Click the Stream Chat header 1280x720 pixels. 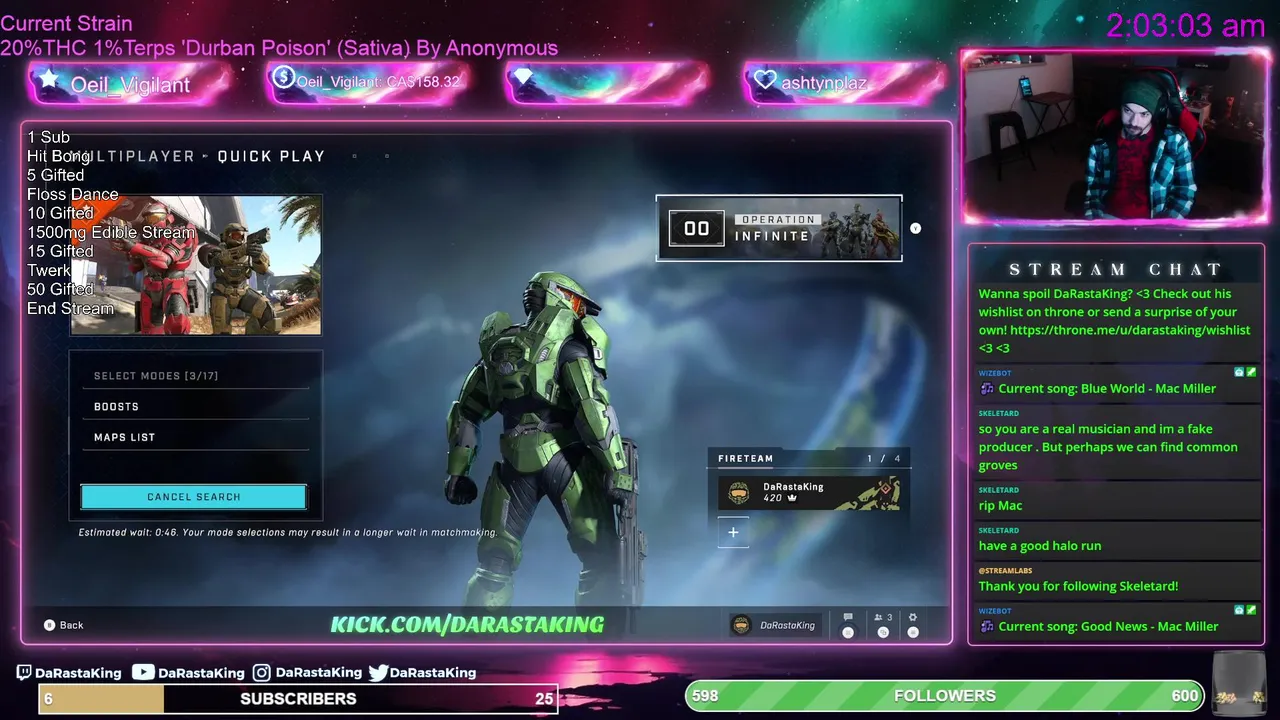pyautogui.click(x=1115, y=270)
